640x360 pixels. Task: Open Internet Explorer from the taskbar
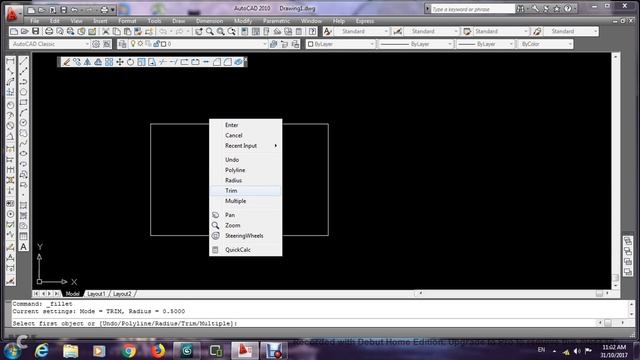(x=42, y=351)
